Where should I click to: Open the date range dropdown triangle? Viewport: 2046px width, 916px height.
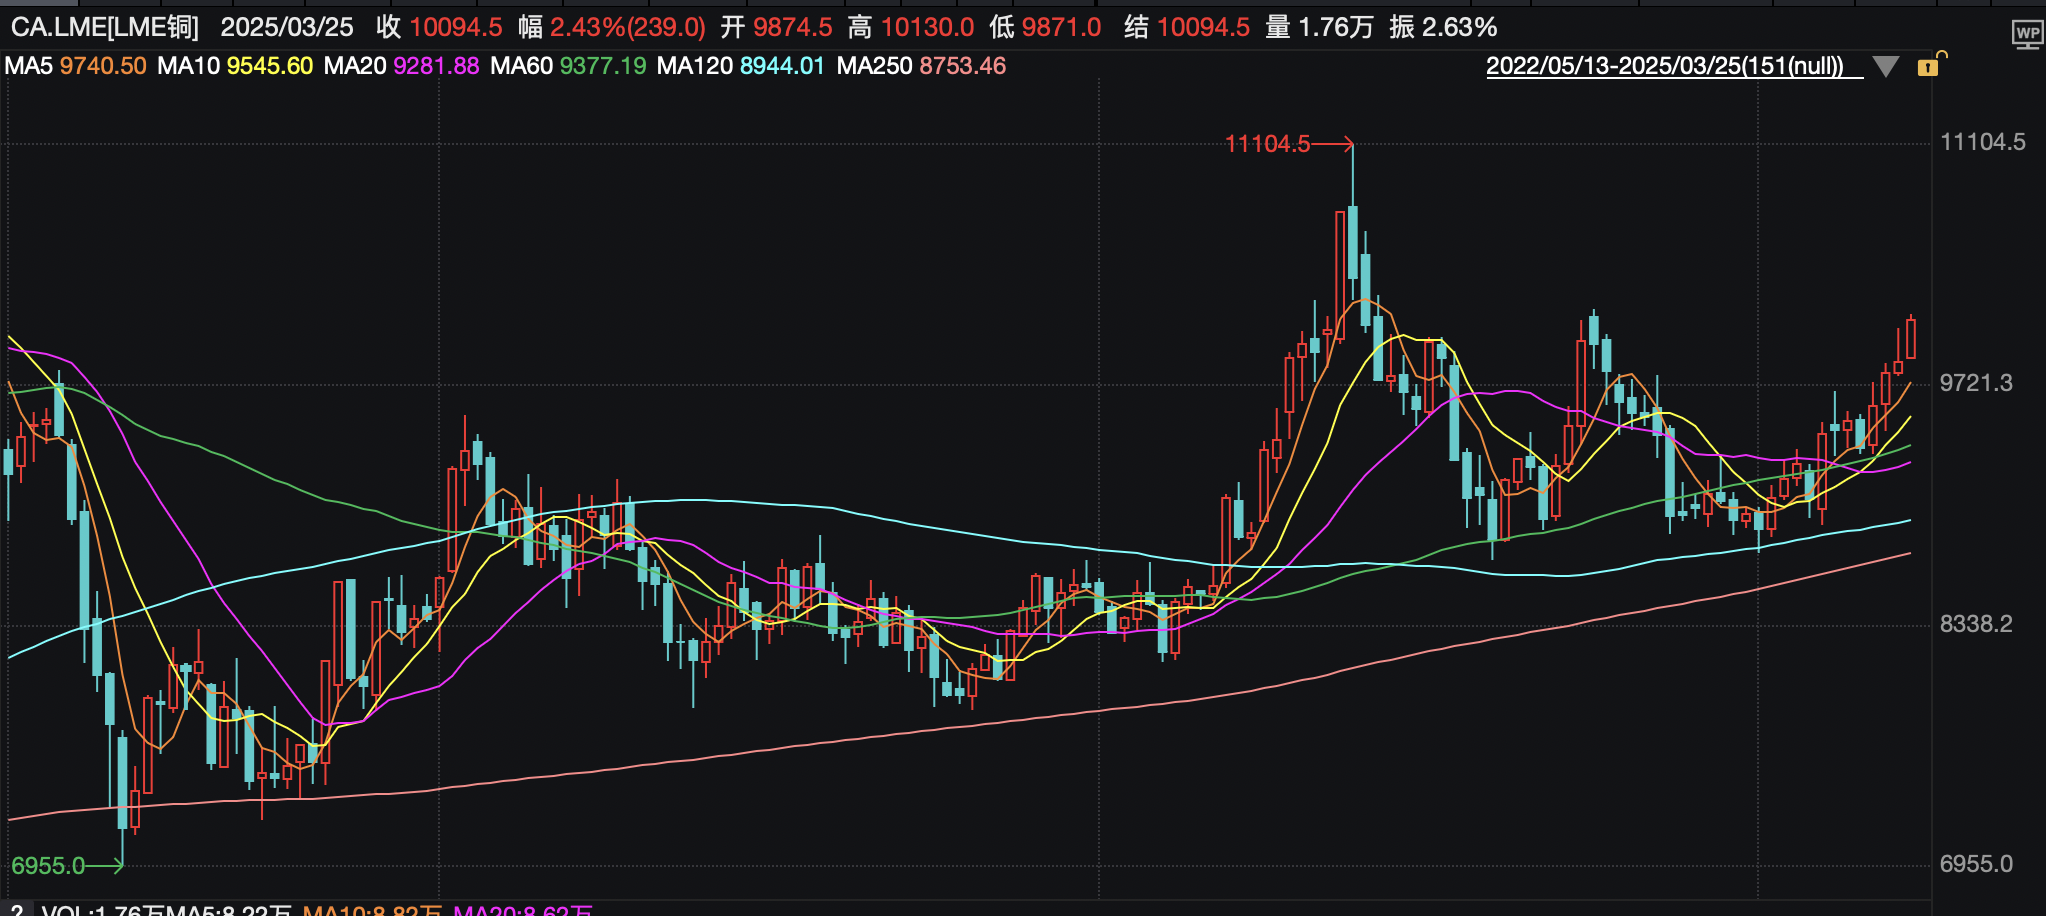click(1885, 67)
